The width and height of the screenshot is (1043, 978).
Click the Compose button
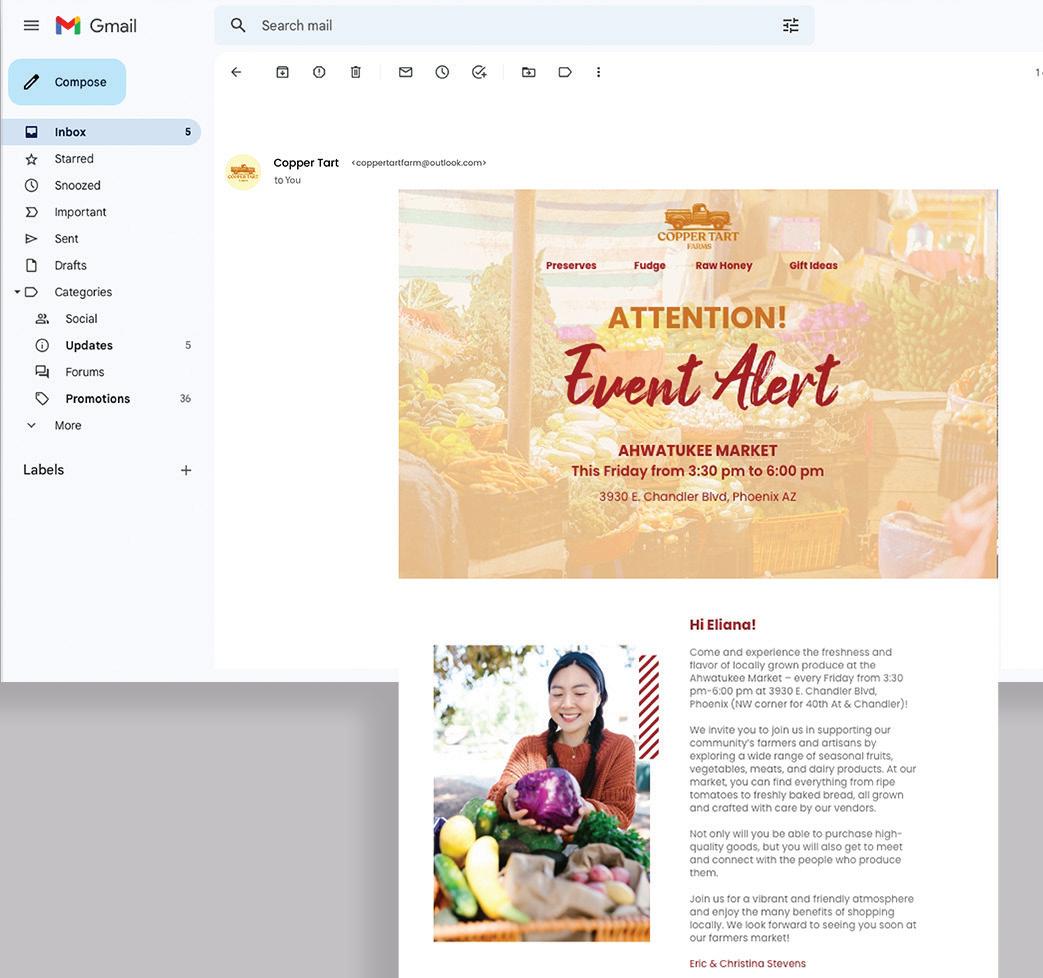pyautogui.click(x=67, y=82)
